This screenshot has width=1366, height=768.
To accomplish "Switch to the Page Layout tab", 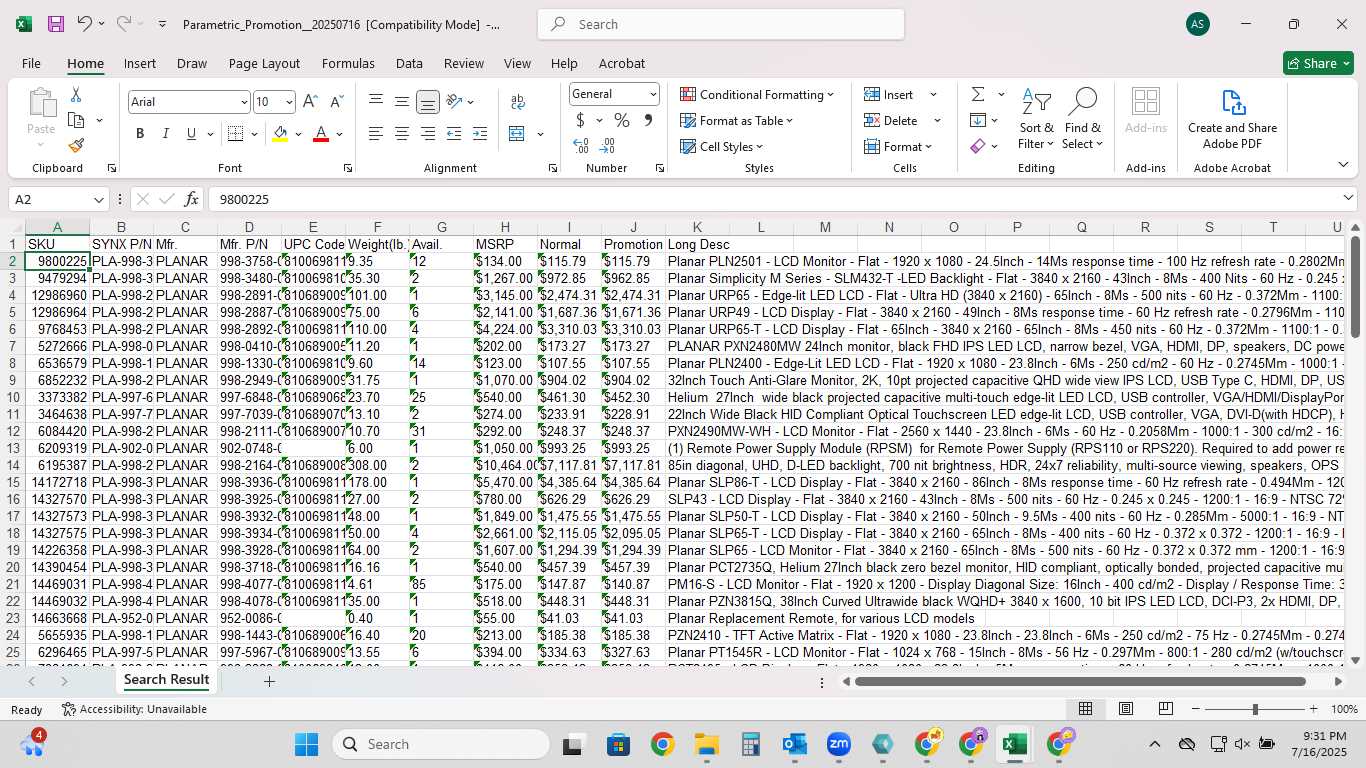I will (x=264, y=63).
